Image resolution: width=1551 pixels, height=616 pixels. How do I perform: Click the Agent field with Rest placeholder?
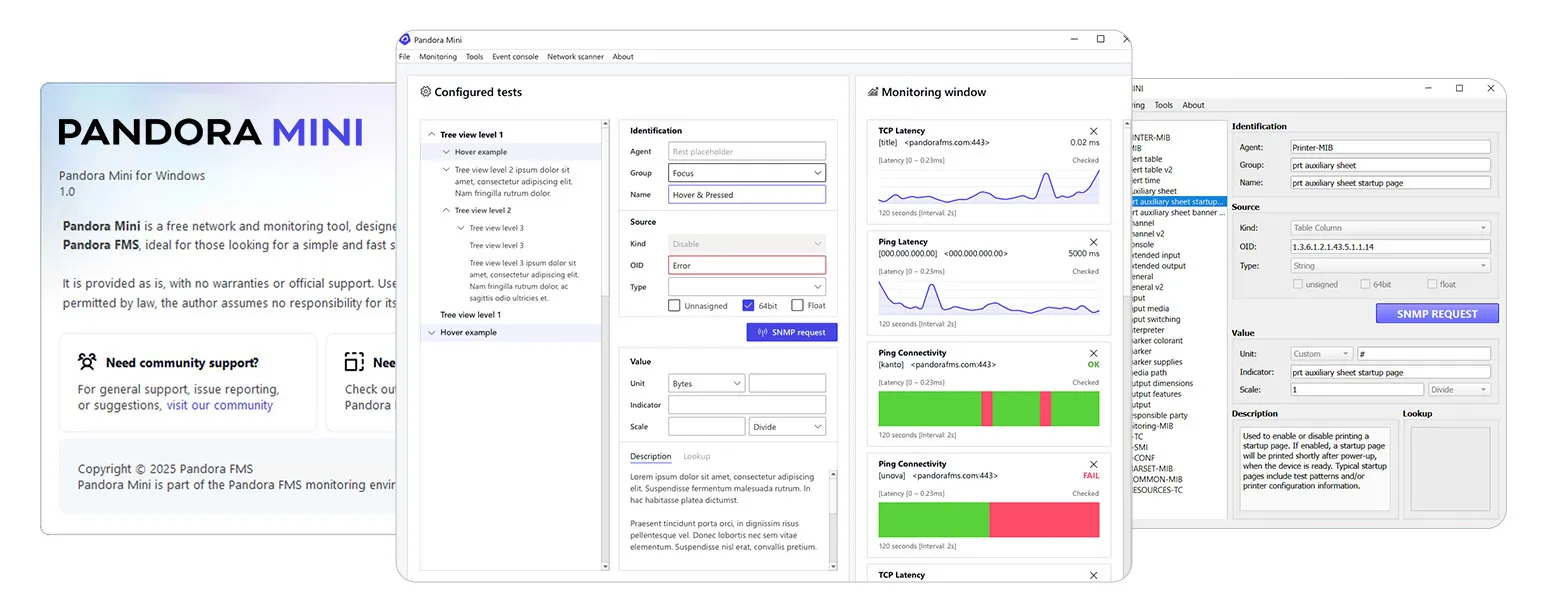click(747, 152)
